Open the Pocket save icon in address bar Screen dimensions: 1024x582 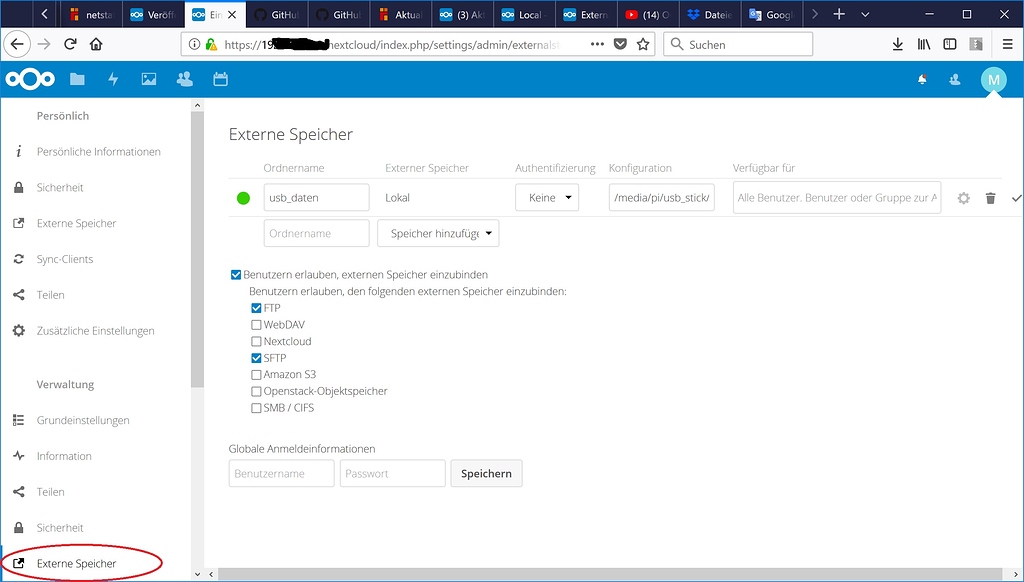point(620,44)
